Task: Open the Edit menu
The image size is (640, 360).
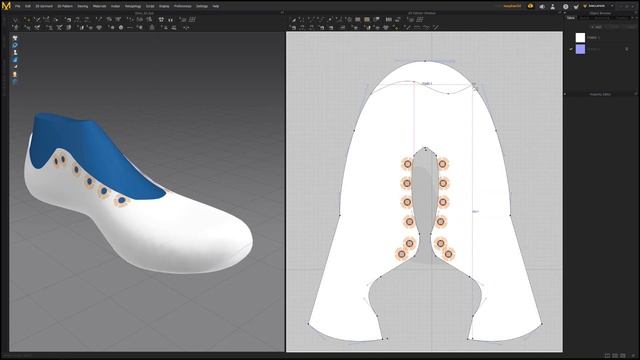Action: (x=28, y=6)
